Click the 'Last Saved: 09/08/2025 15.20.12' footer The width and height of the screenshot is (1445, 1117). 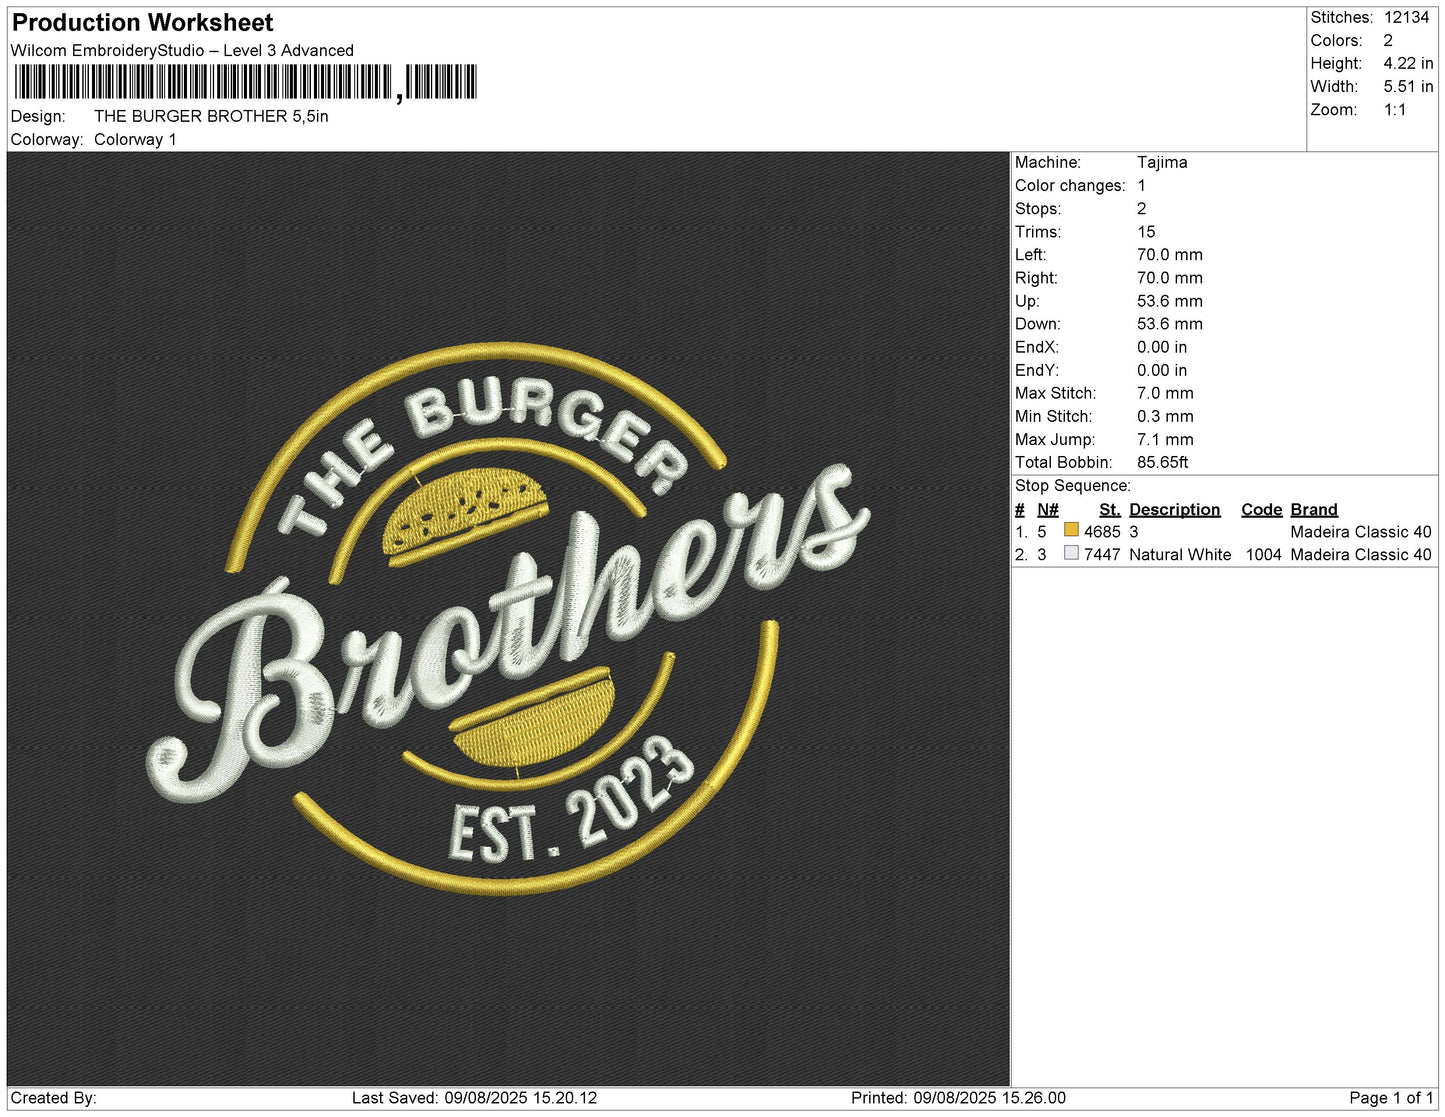[x=474, y=1098]
